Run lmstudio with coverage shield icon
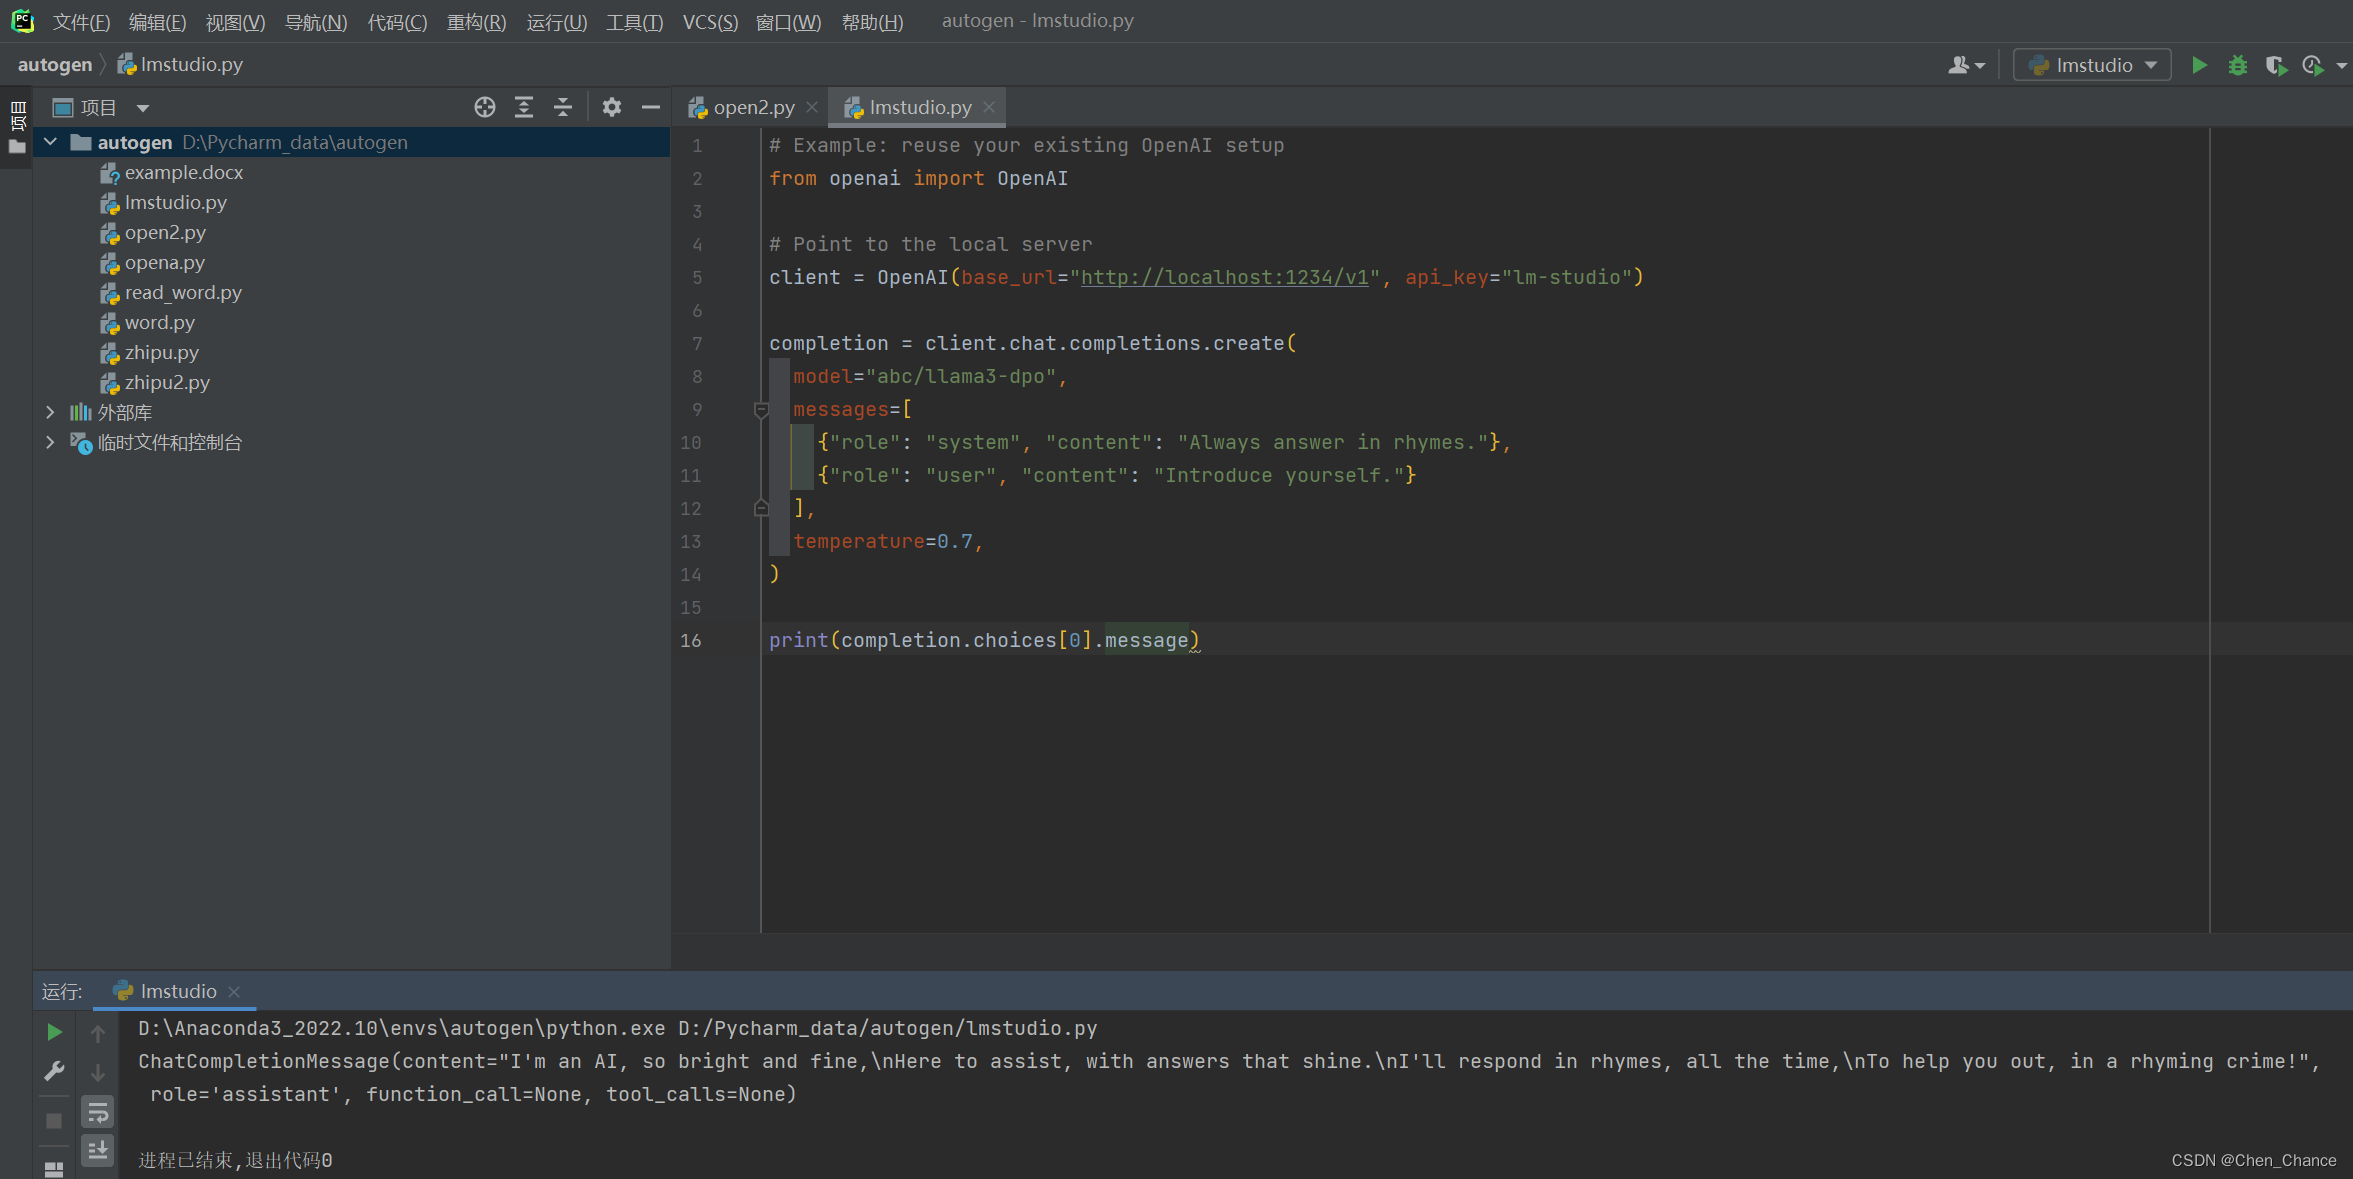 point(2275,65)
